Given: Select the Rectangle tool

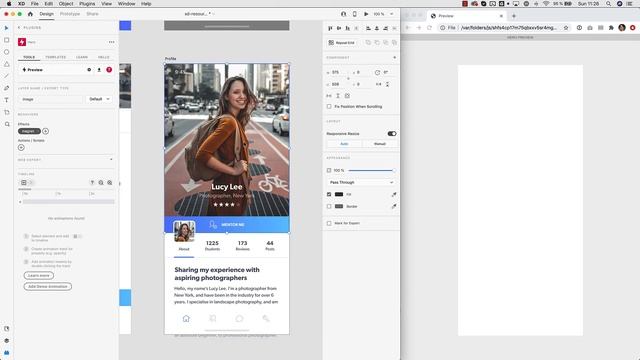Looking at the screenshot, I should [x=7, y=40].
